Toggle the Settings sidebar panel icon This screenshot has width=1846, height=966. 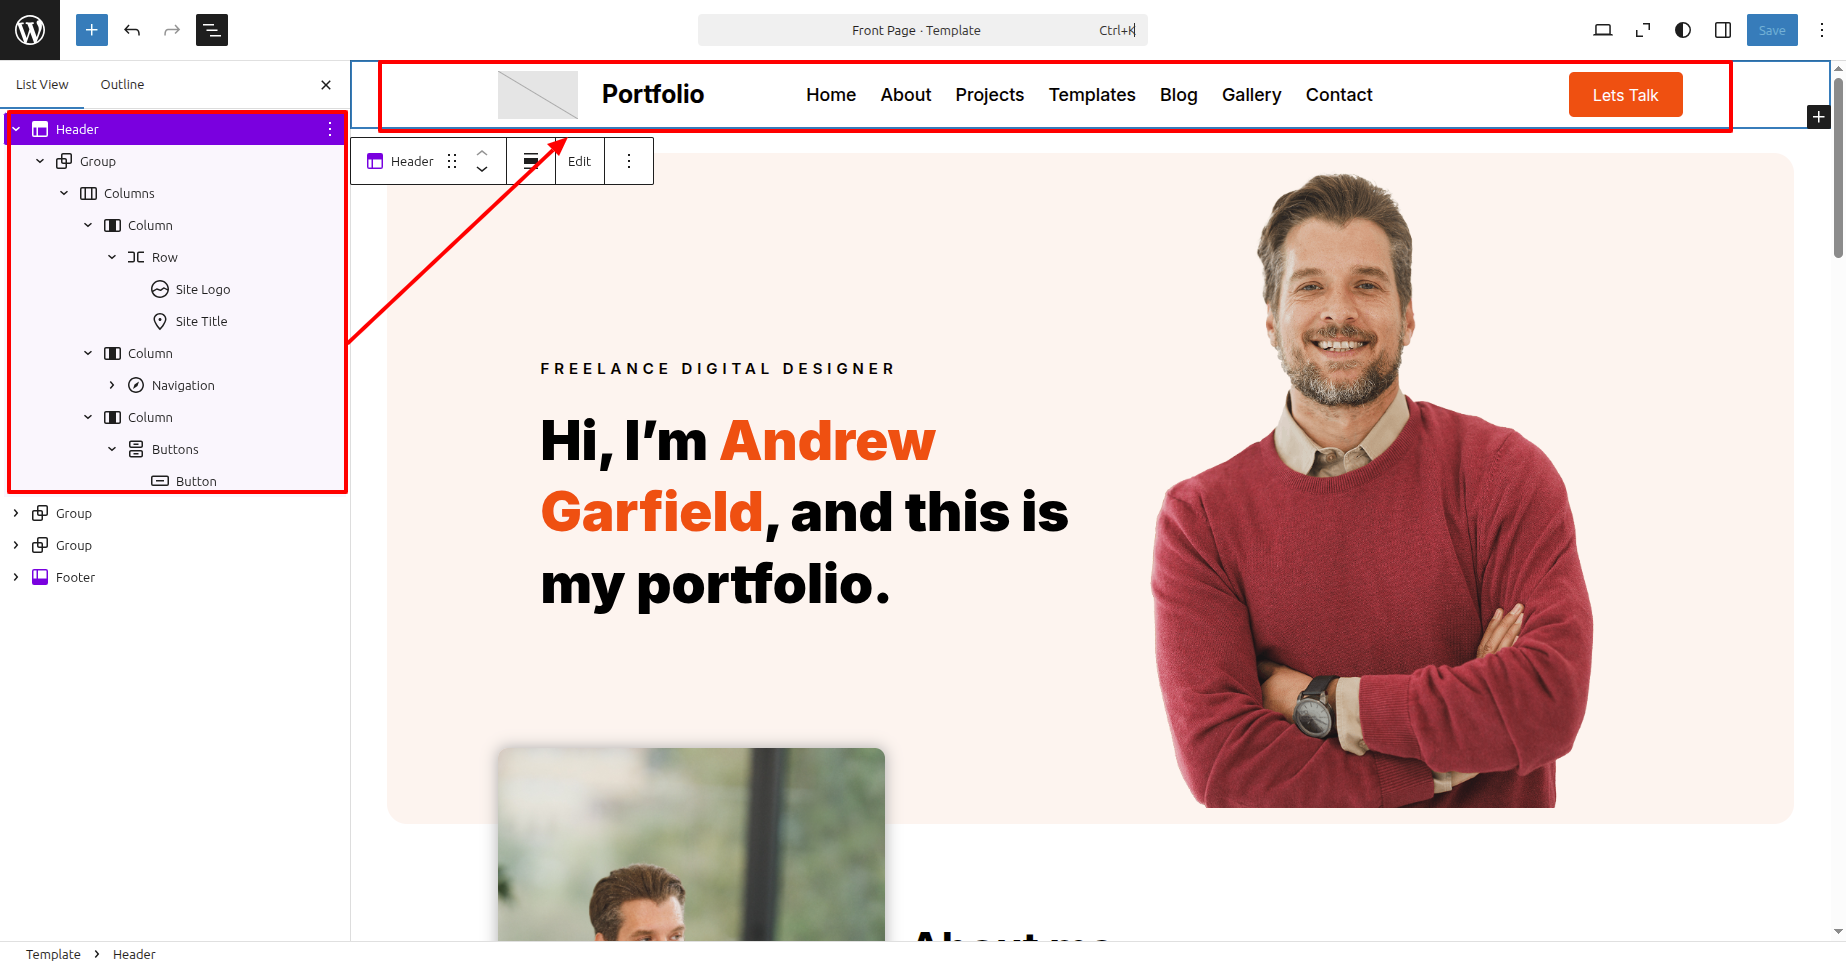click(x=1723, y=30)
